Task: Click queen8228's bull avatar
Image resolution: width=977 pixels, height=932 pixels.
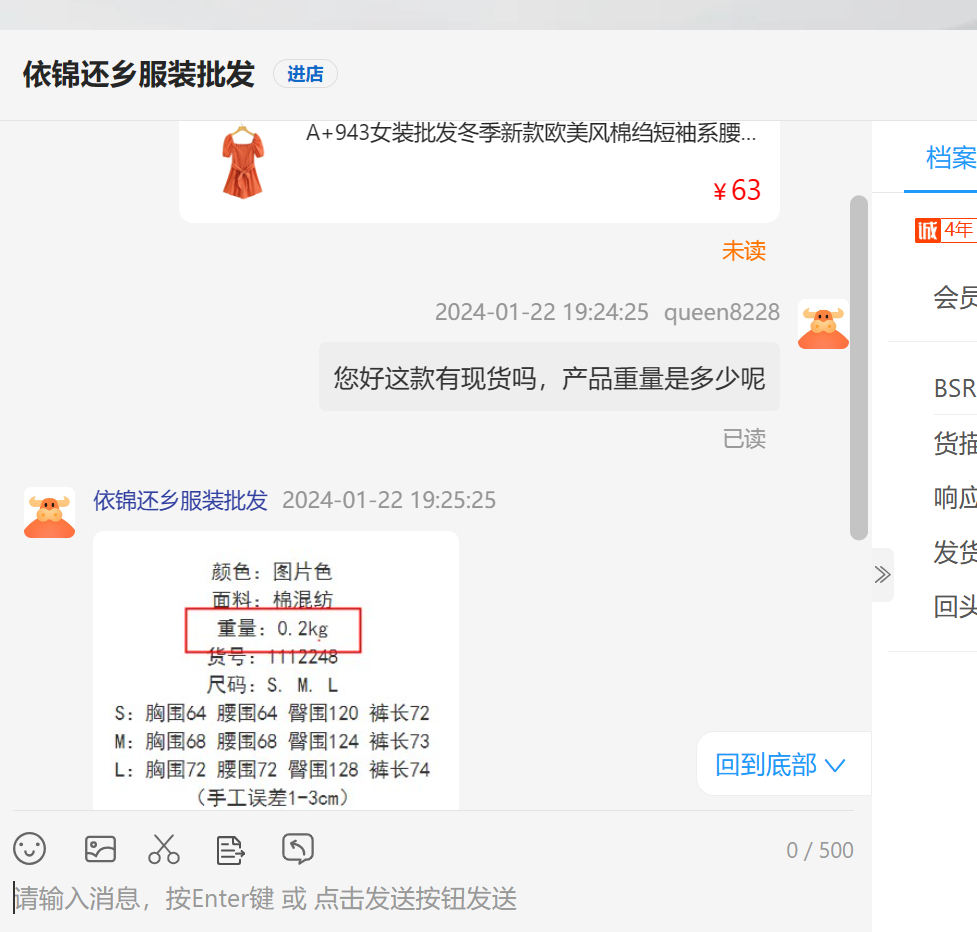Action: (823, 325)
